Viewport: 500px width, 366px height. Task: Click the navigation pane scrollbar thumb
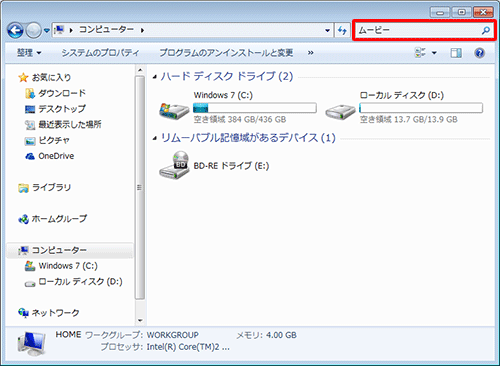coord(140,188)
